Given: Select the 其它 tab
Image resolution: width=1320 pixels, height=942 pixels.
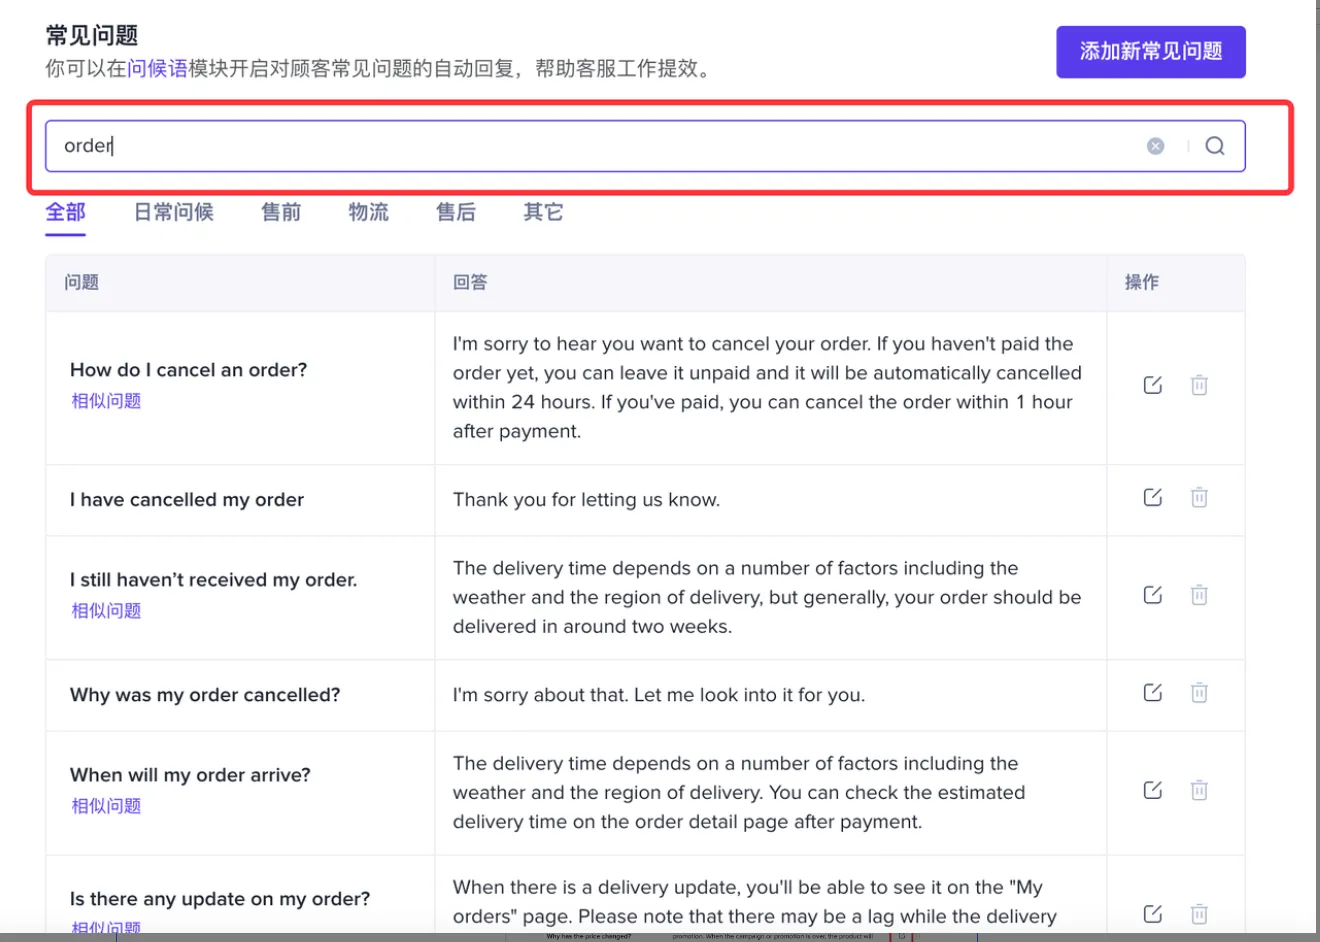Looking at the screenshot, I should click(543, 212).
